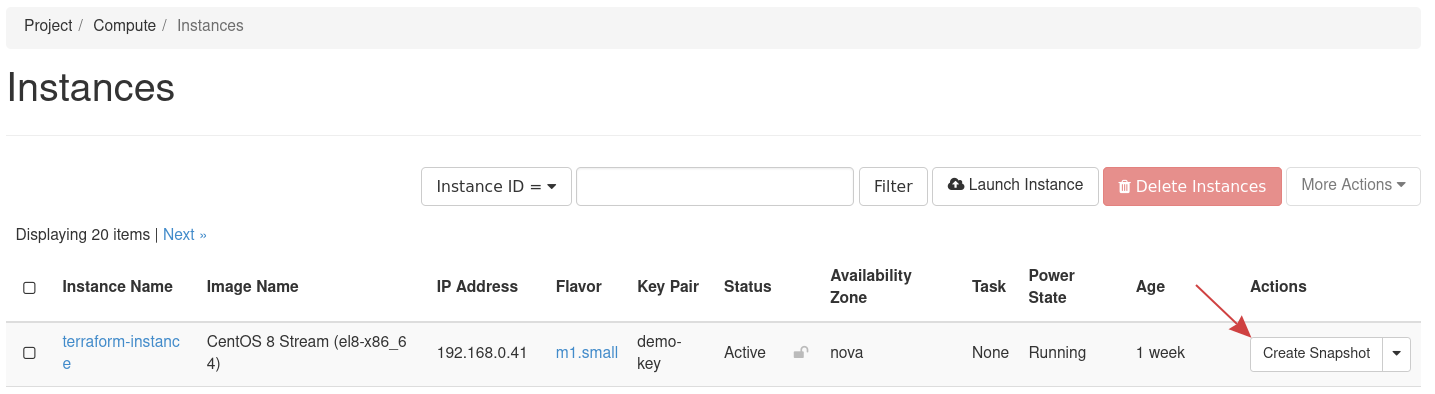The height and width of the screenshot is (394, 1435).
Task: Click the cloud icon on Launch Instance
Action: (x=956, y=185)
